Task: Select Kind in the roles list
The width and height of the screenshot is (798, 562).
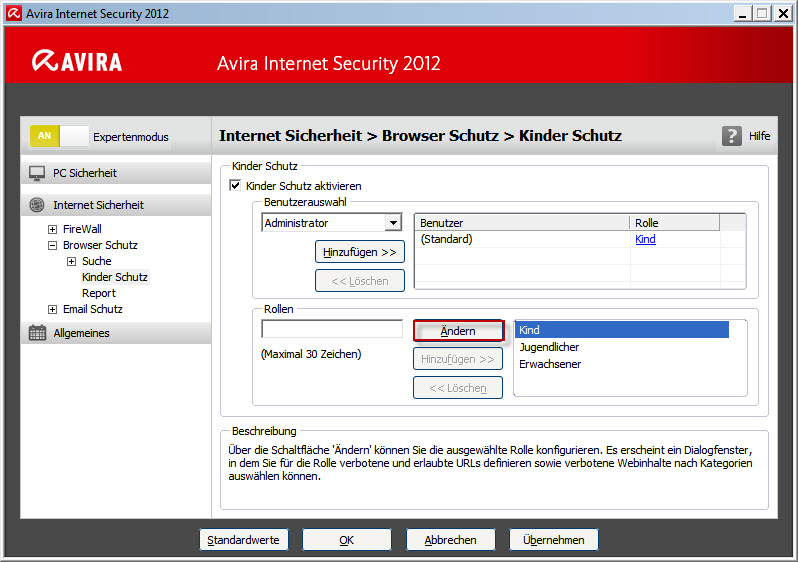Action: pyautogui.click(x=622, y=330)
